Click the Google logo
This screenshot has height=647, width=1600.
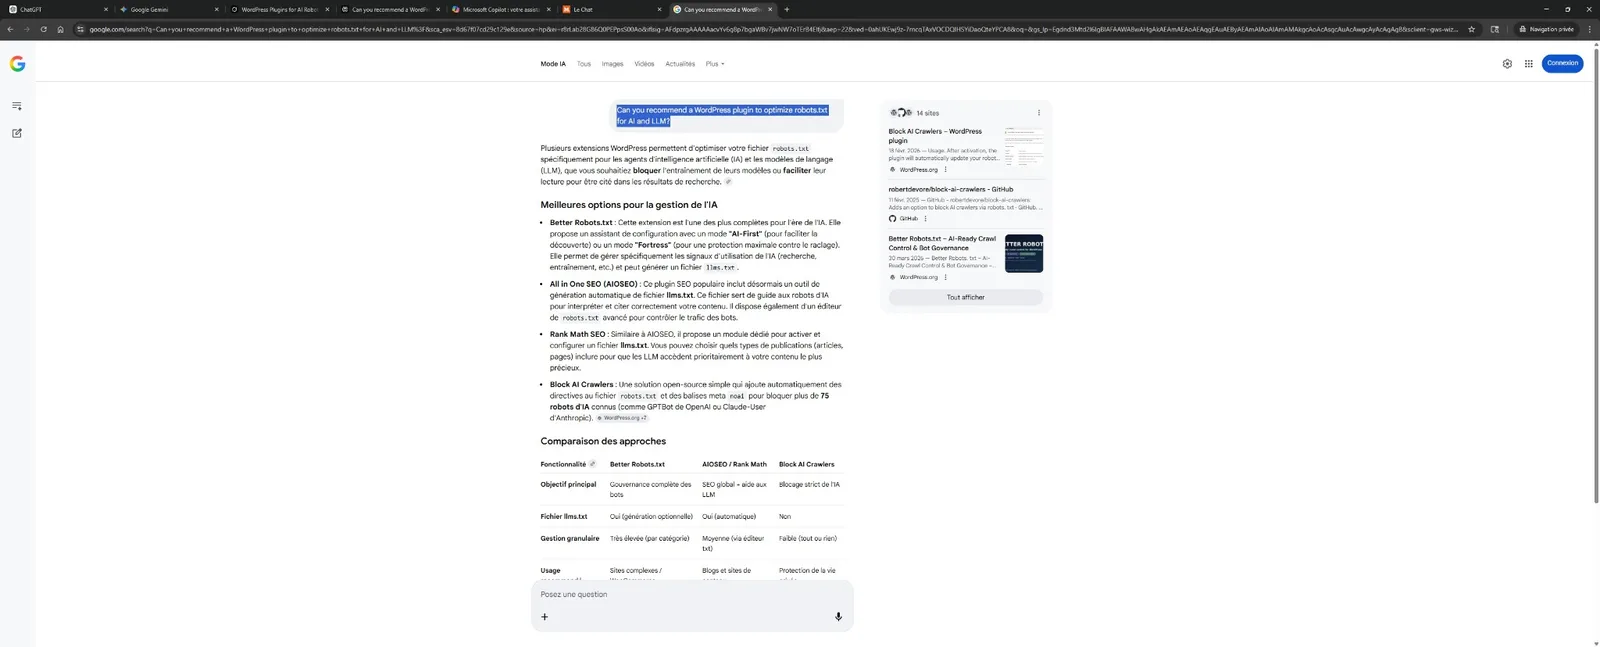(17, 64)
